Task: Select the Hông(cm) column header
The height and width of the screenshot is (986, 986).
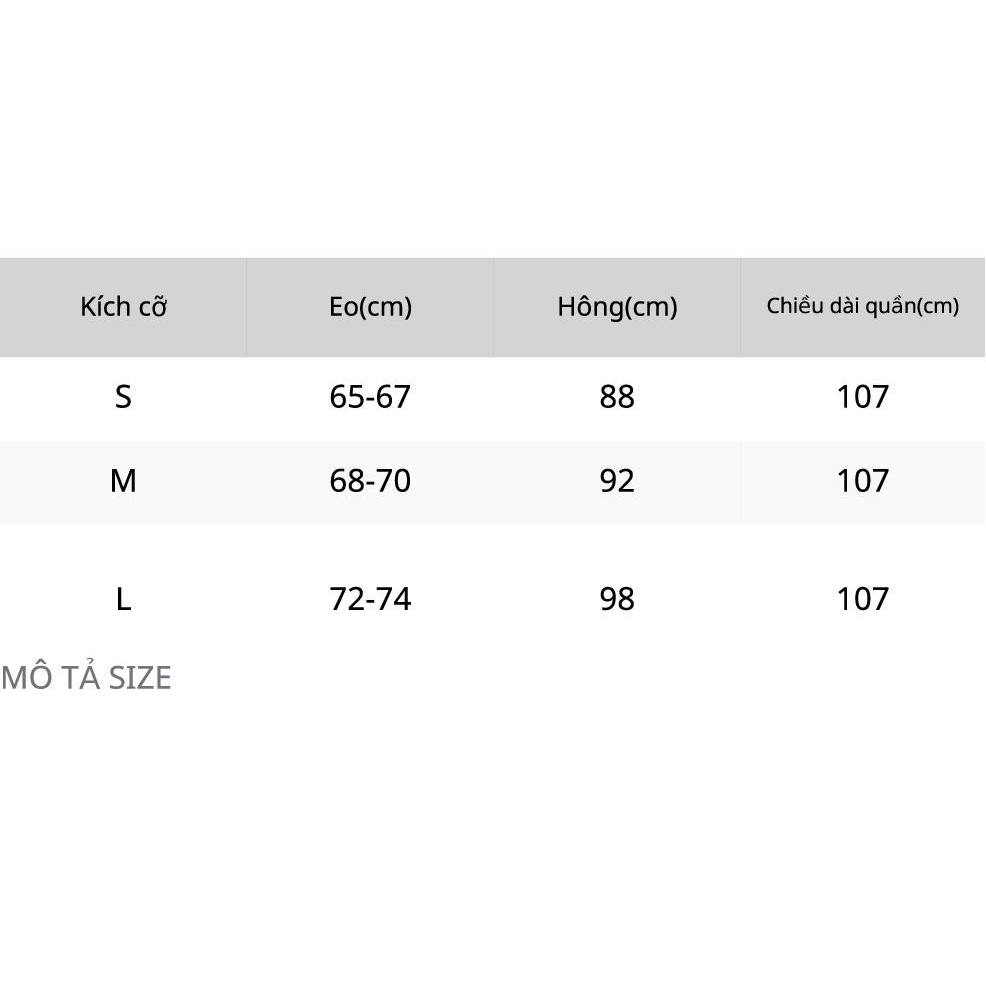Action: 617,307
